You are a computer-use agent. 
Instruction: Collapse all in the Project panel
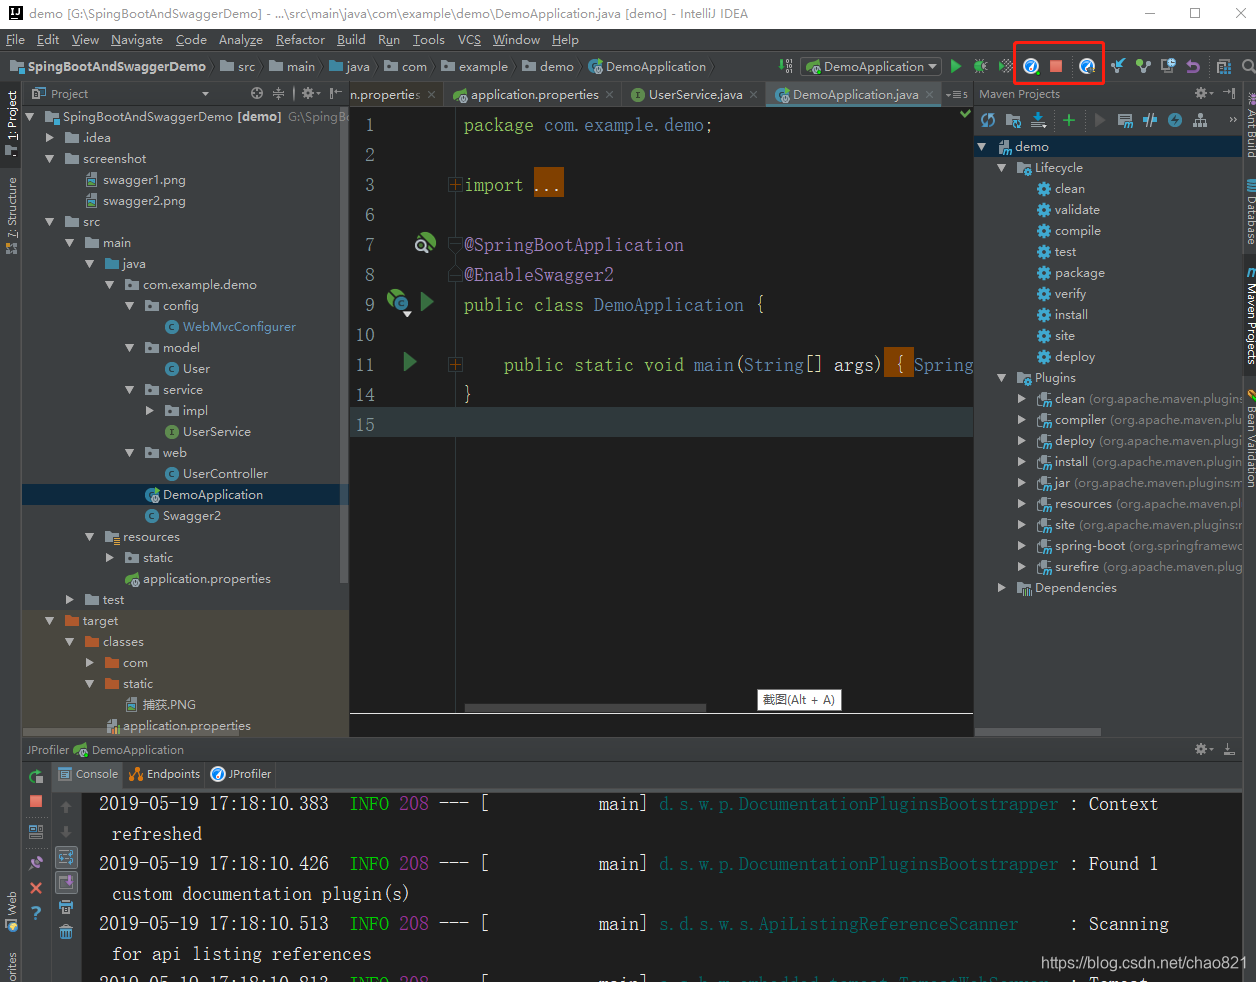pos(278,93)
